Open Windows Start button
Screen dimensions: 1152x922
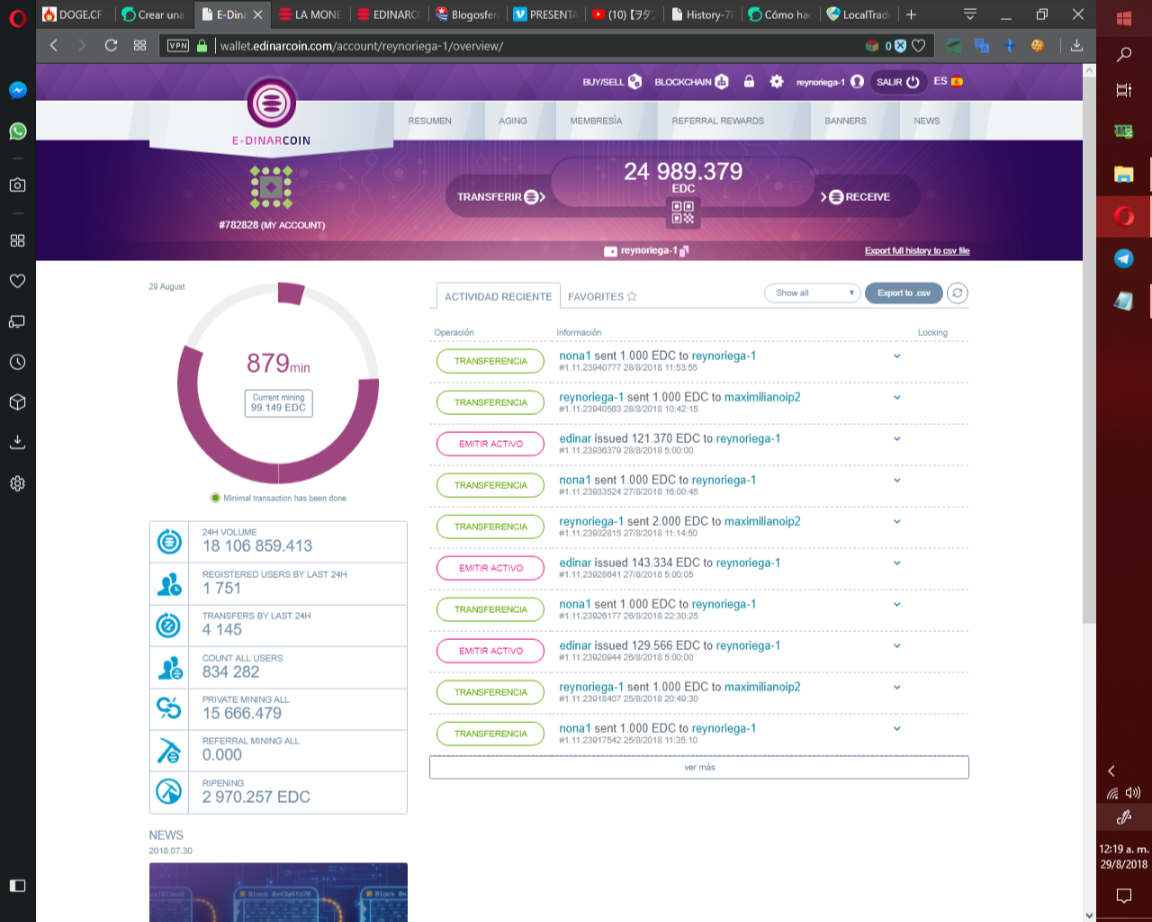pyautogui.click(x=1123, y=18)
